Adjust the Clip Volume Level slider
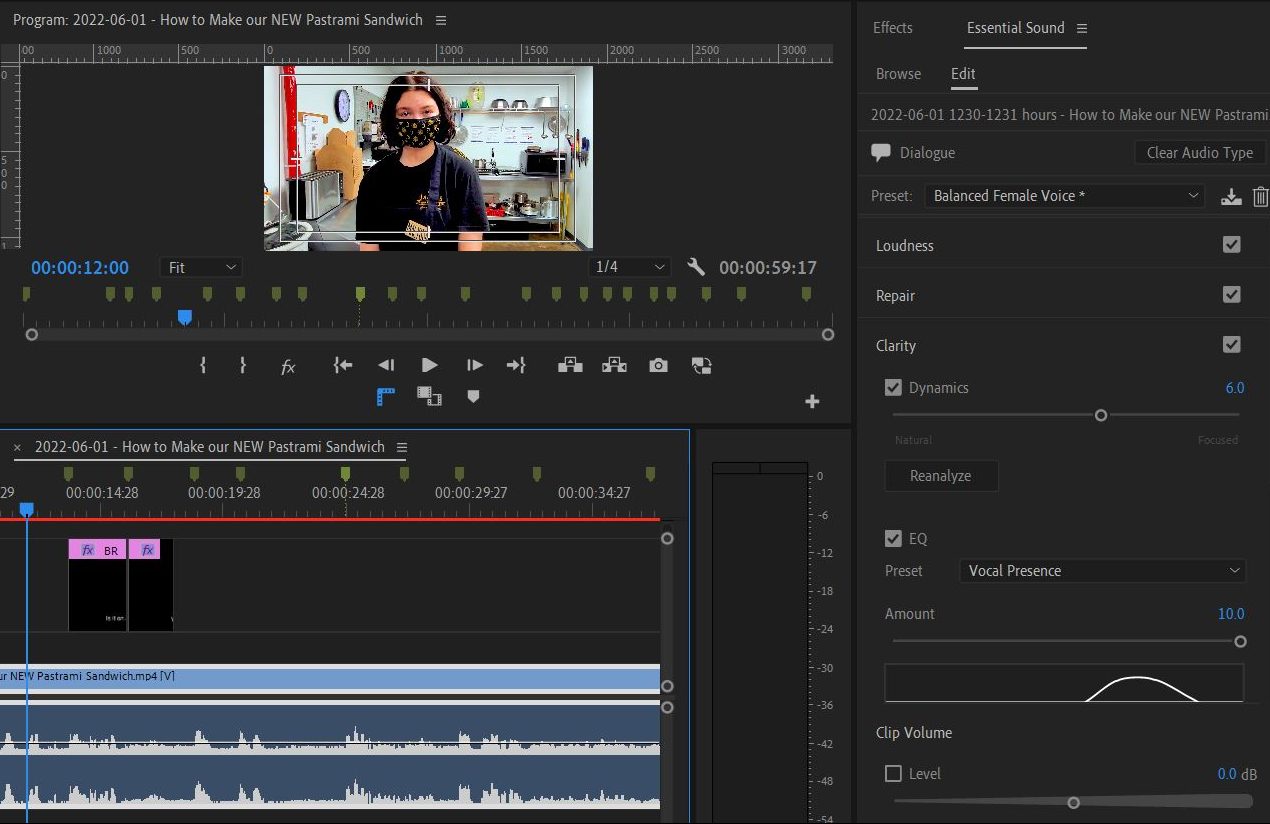The image size is (1270, 824). pos(1073,802)
